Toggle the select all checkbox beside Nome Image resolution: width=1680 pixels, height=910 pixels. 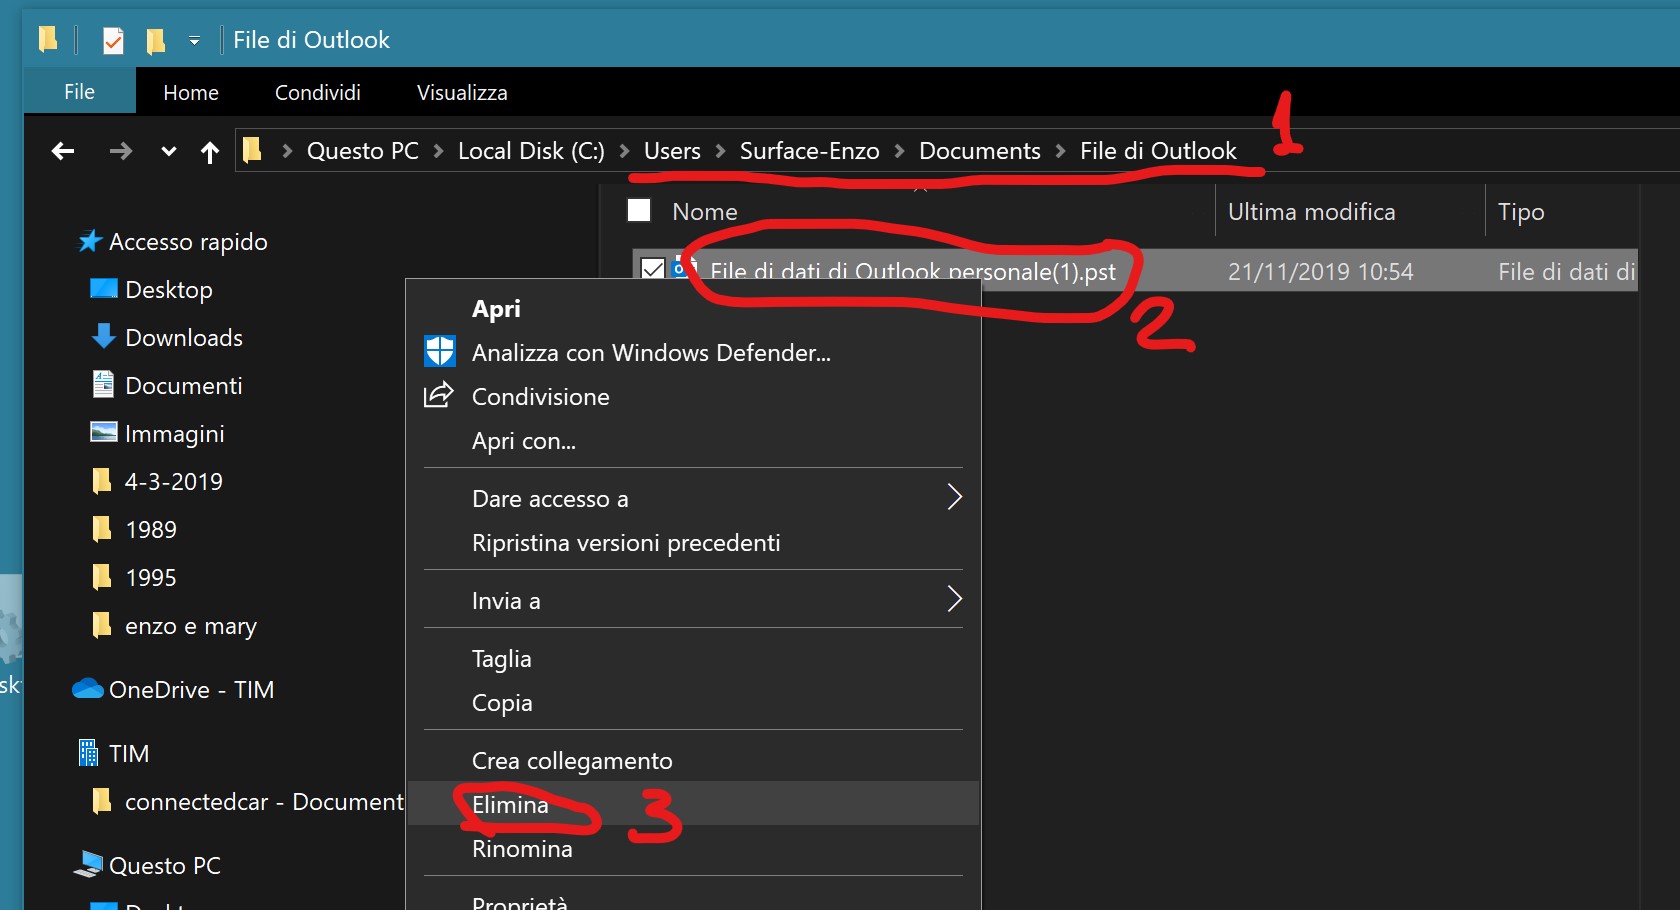[x=639, y=211]
